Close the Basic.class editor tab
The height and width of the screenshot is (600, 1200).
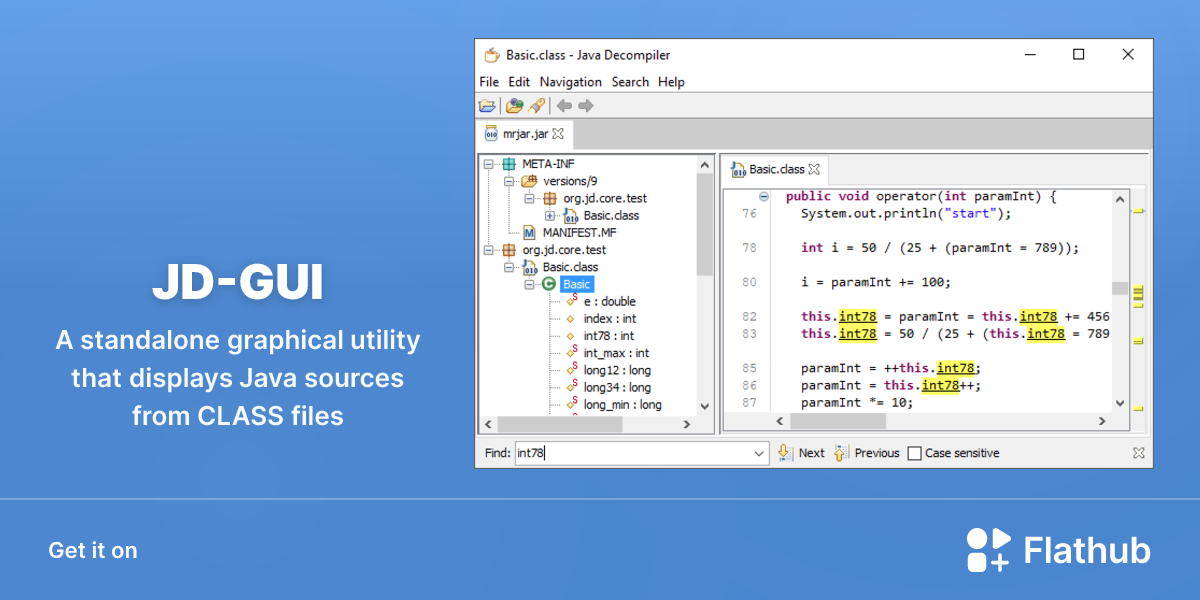click(x=814, y=169)
